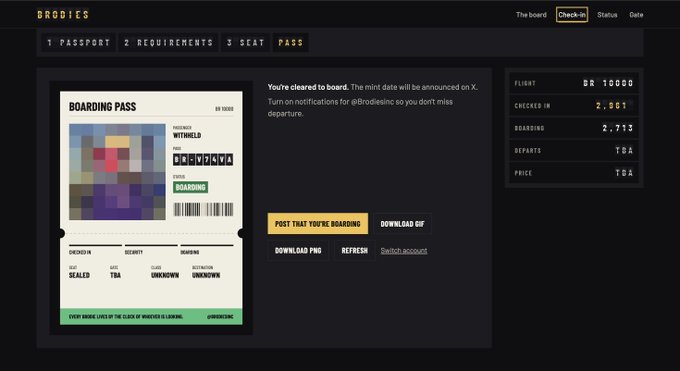
Task: Click the seat value SEALED
Action: click(79, 275)
